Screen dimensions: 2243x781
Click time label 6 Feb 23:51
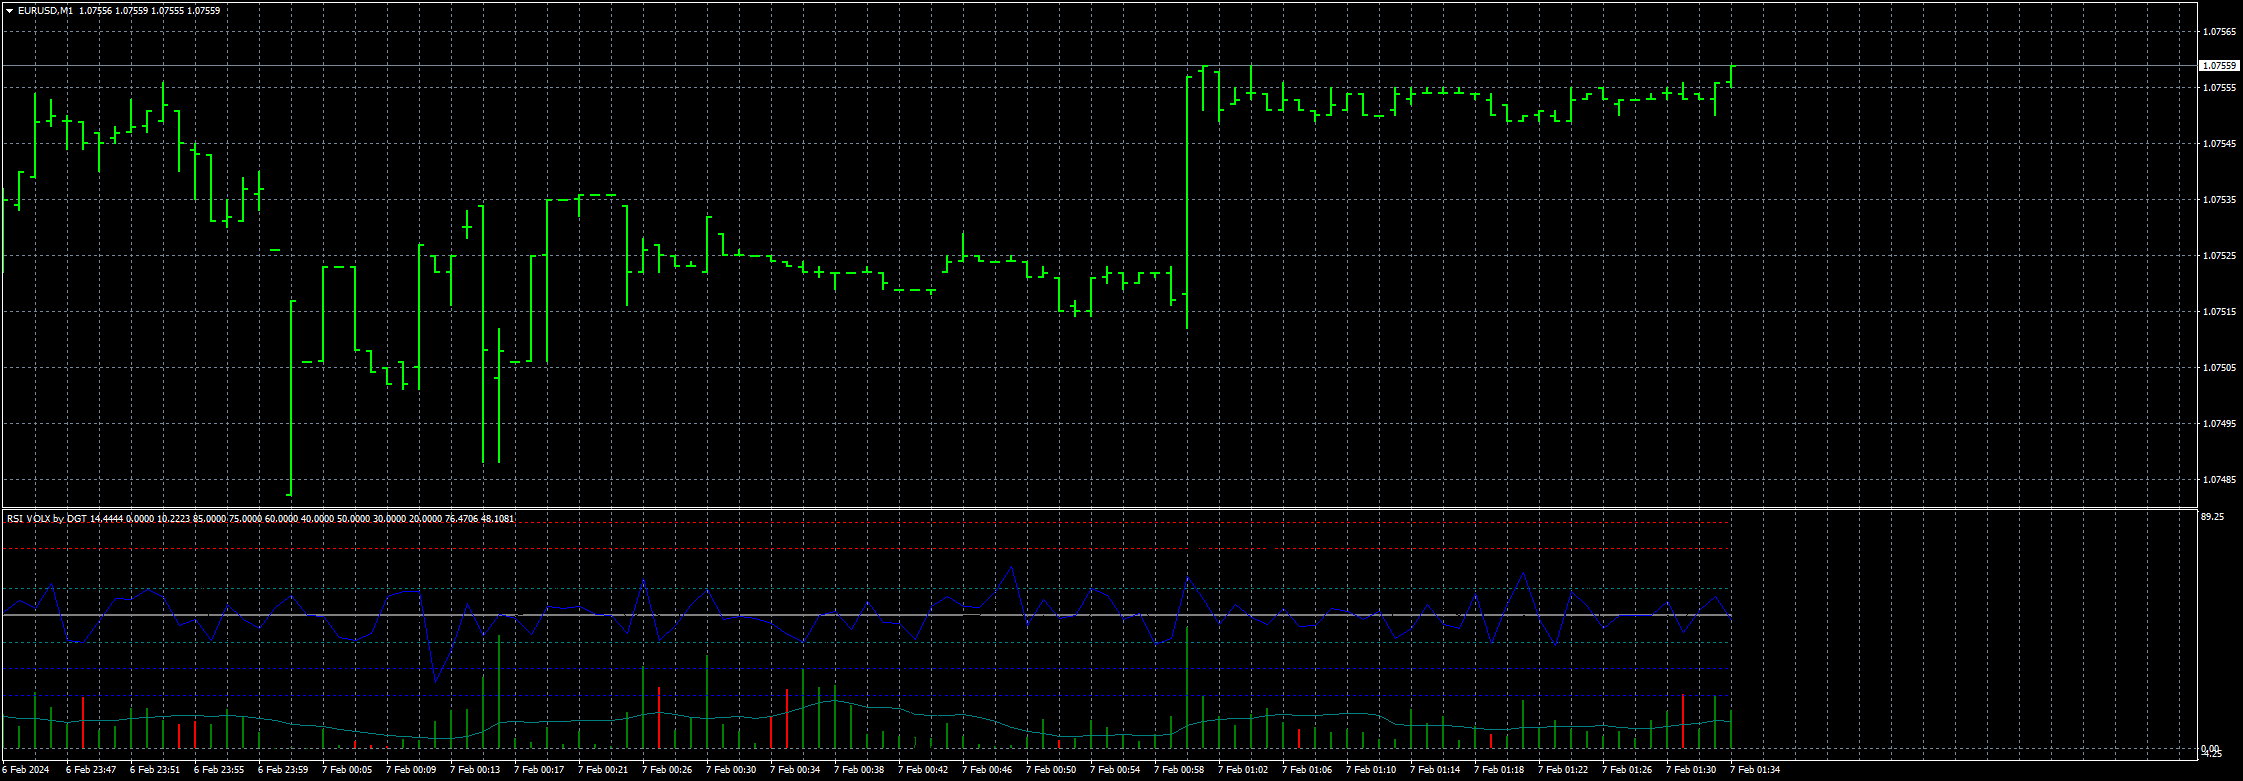155,770
